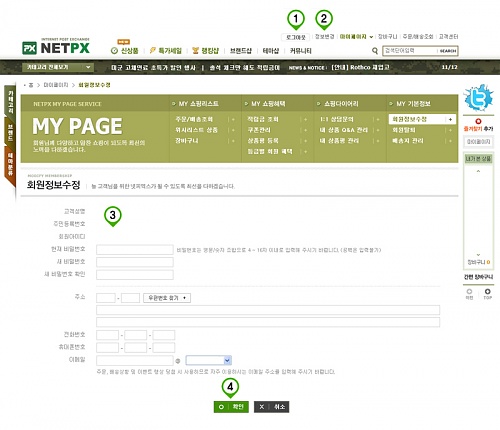Click the NETPX logo
This screenshot has height=430, width=500.
[56, 46]
